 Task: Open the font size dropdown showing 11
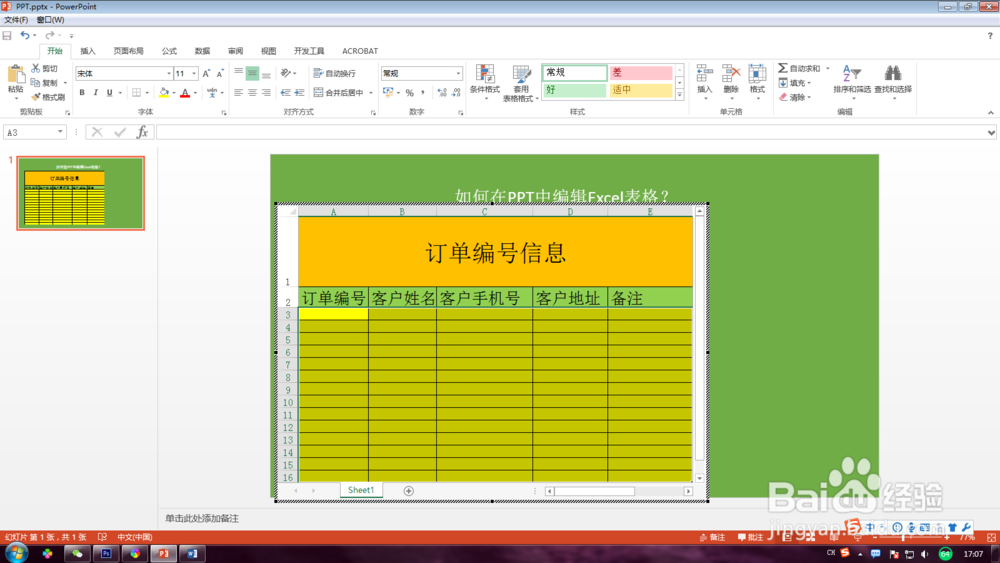click(x=194, y=73)
